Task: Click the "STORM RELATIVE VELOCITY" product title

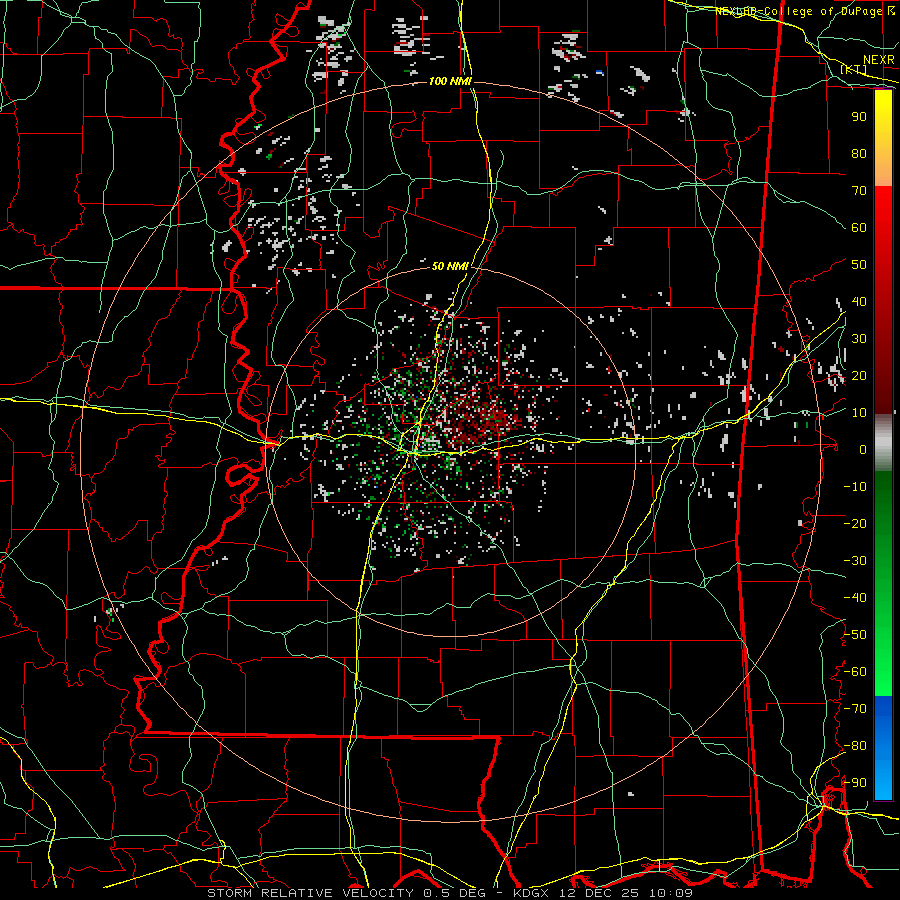Action: click(x=310, y=893)
